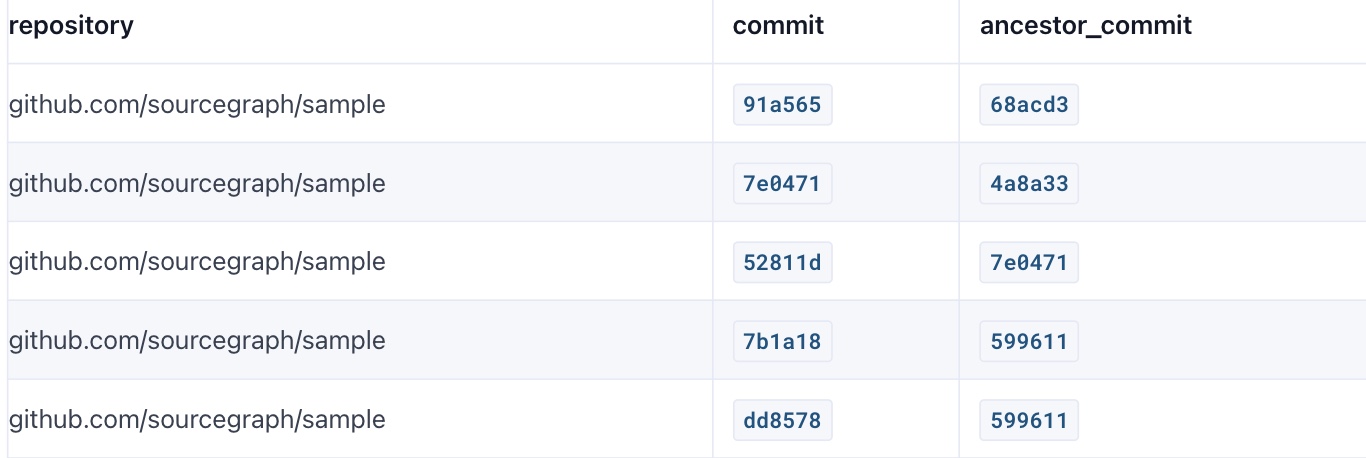Open ancestor commit 4a8a33
This screenshot has width=1366, height=458.
[x=1029, y=184]
